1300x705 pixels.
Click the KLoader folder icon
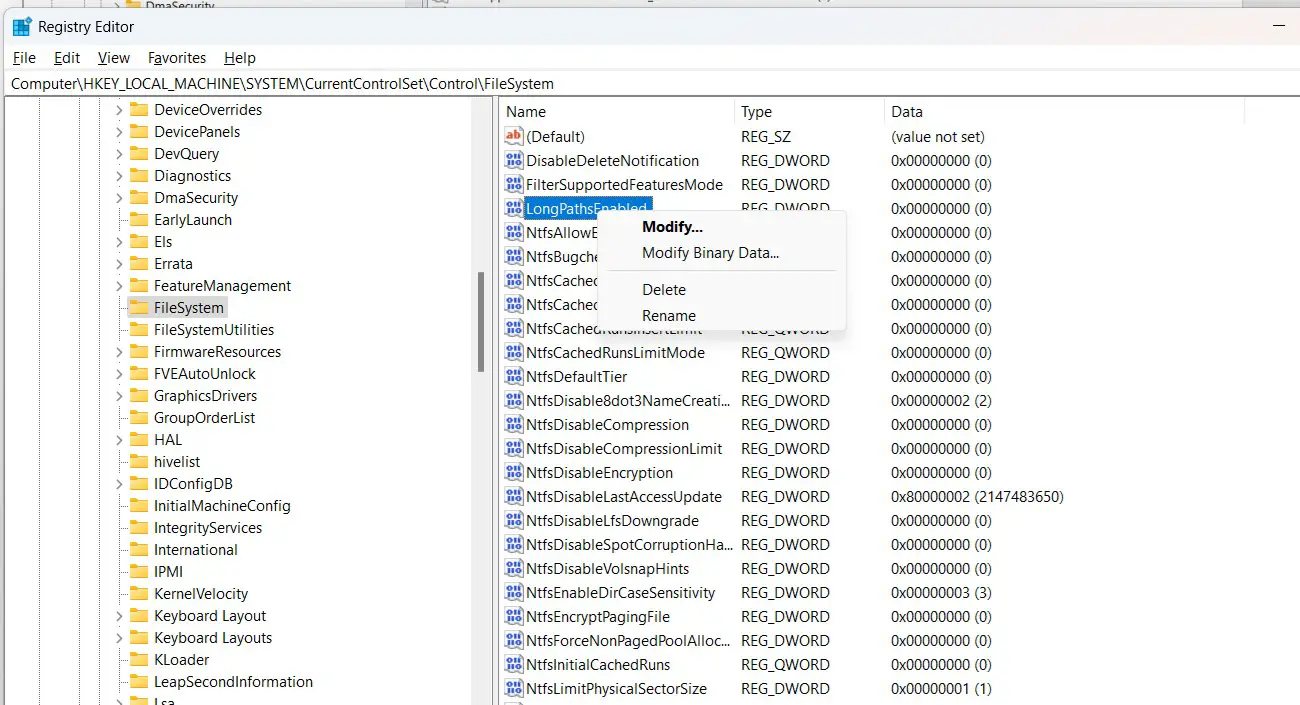pyautogui.click(x=138, y=659)
